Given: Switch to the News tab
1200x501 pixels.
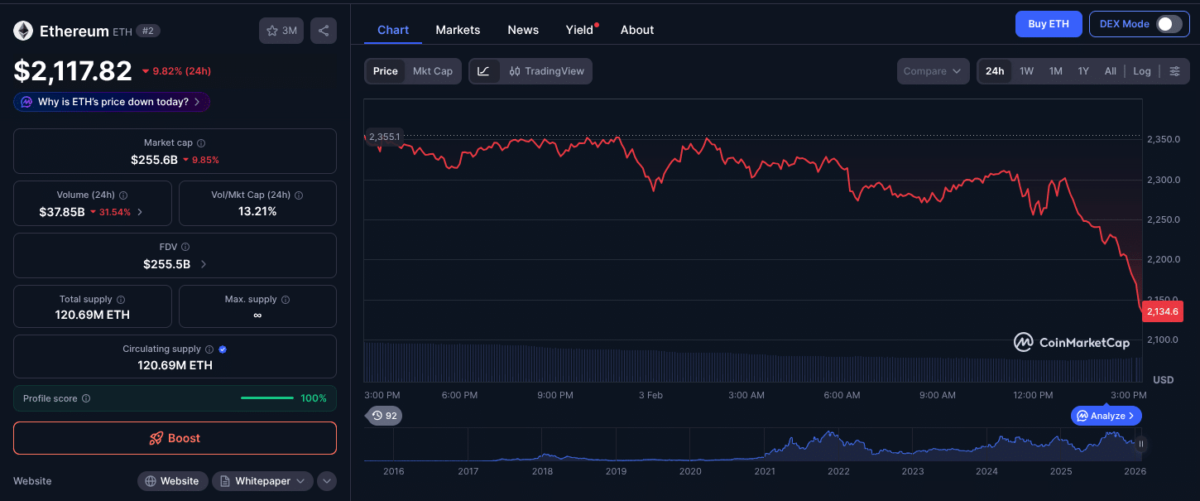Looking at the screenshot, I should 523,30.
